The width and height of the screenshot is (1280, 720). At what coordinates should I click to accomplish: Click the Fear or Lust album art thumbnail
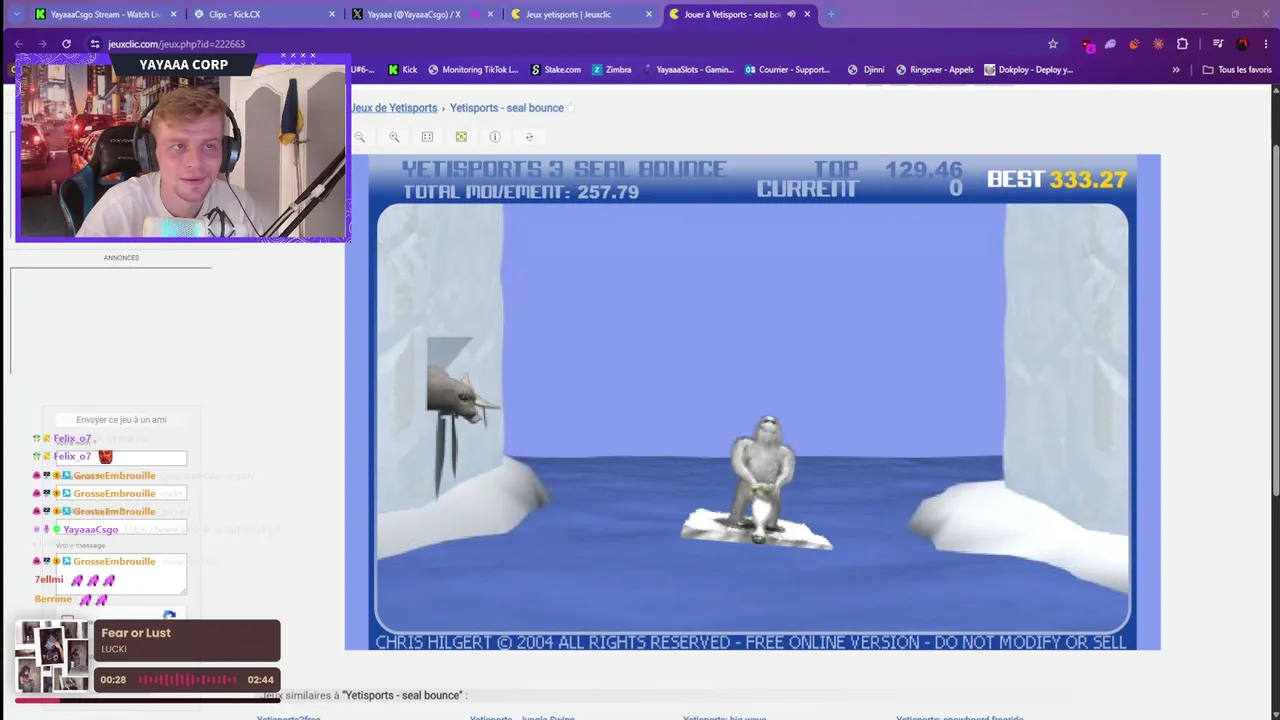point(53,656)
